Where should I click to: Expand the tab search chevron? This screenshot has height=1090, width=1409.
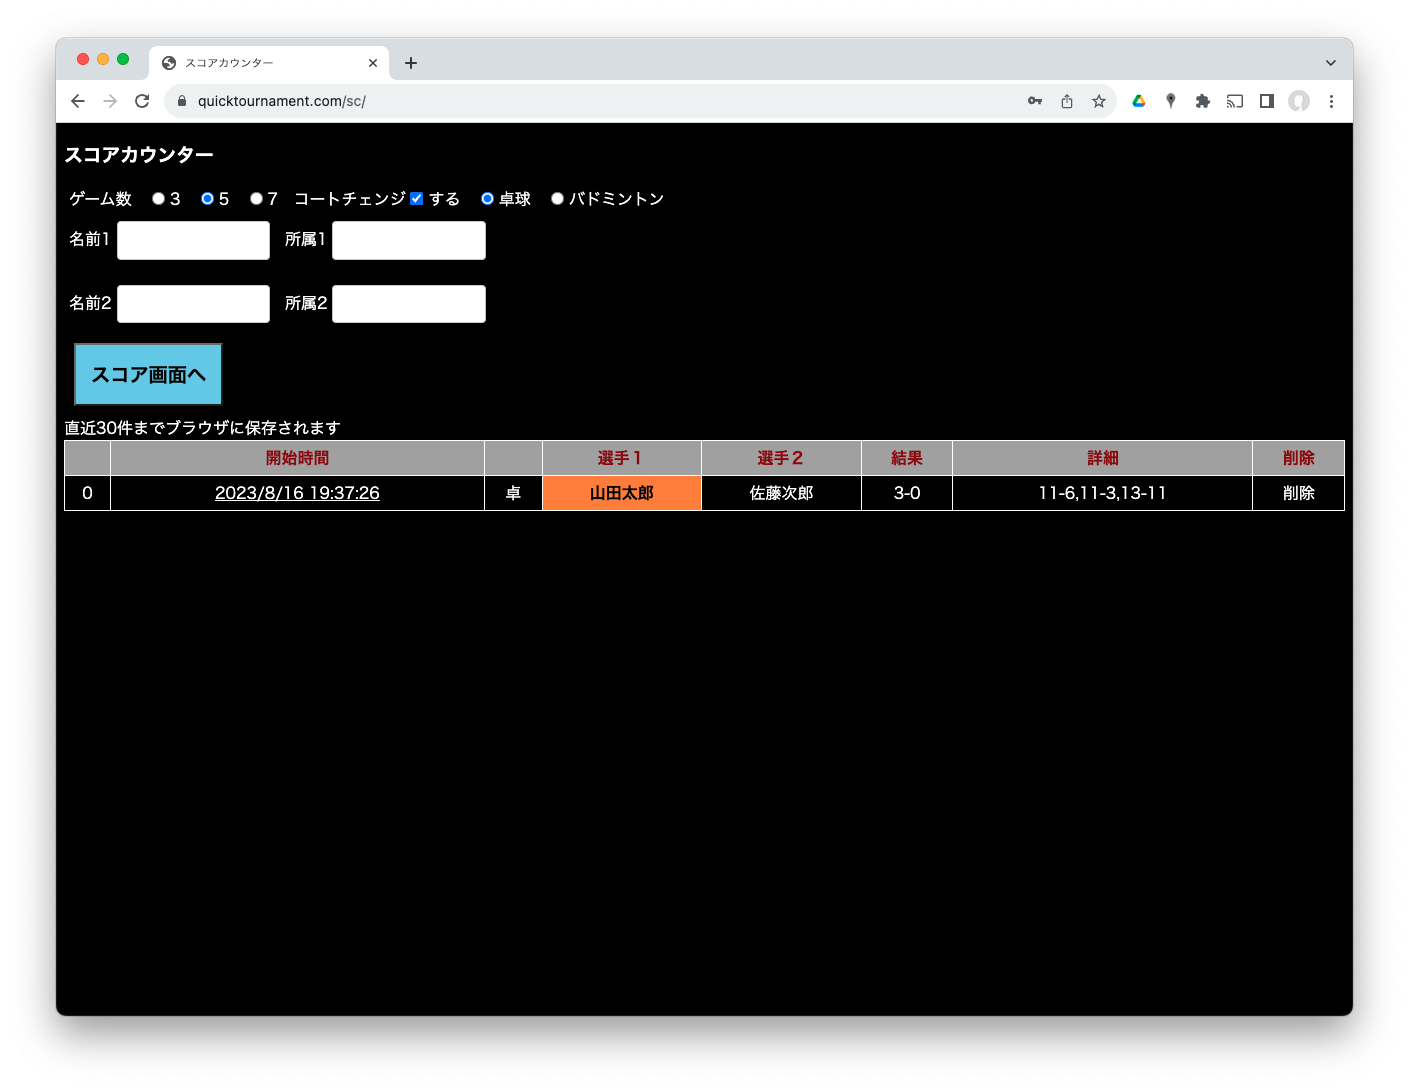click(x=1331, y=63)
